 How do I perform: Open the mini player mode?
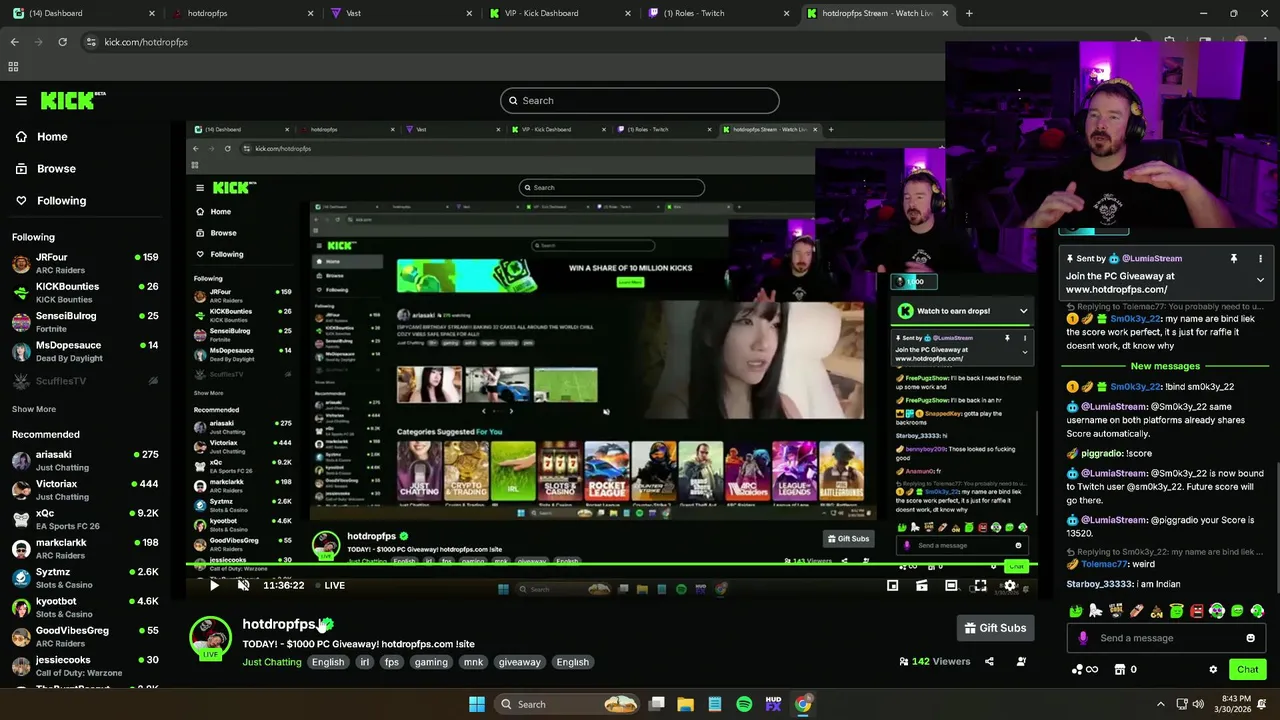tap(892, 586)
